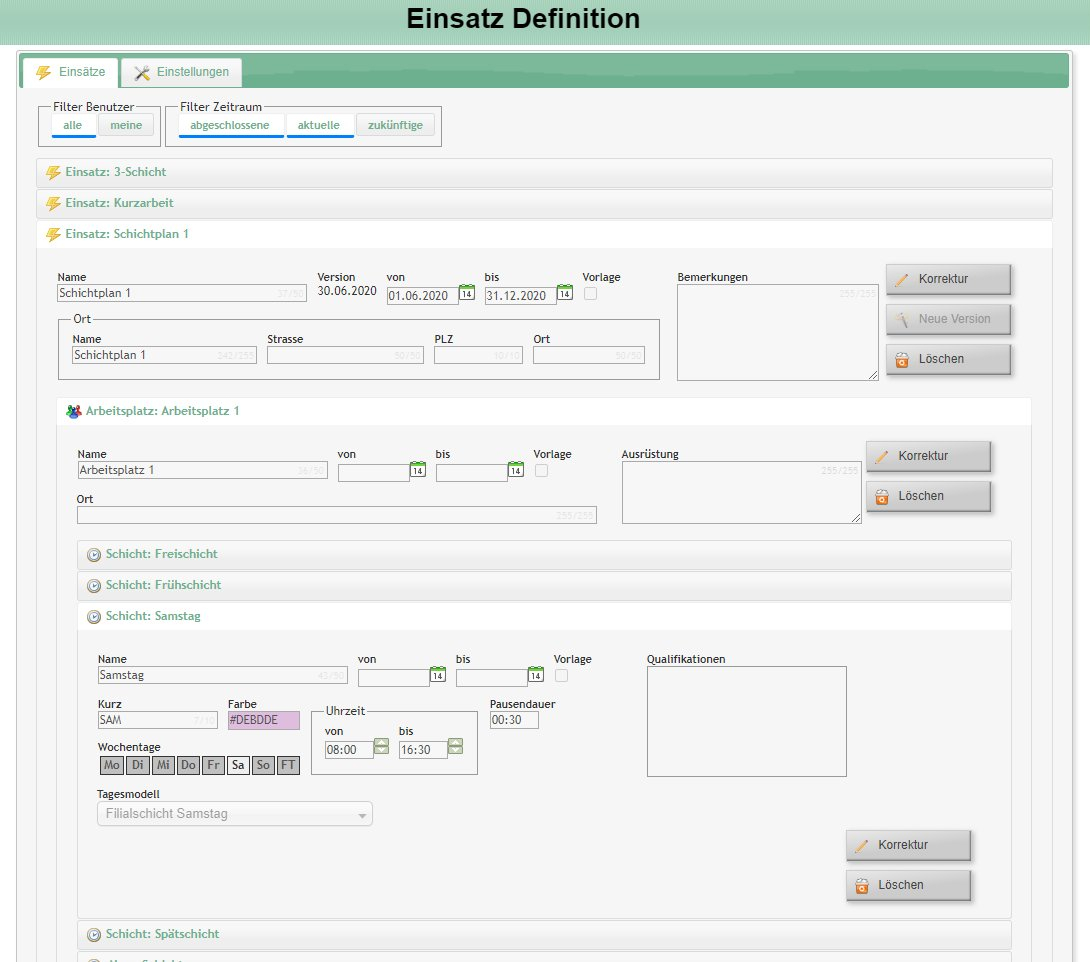Screen dimensions: 1090x962
Task: Tick the Einsatz Vorlage checkbox
Action: coord(590,293)
